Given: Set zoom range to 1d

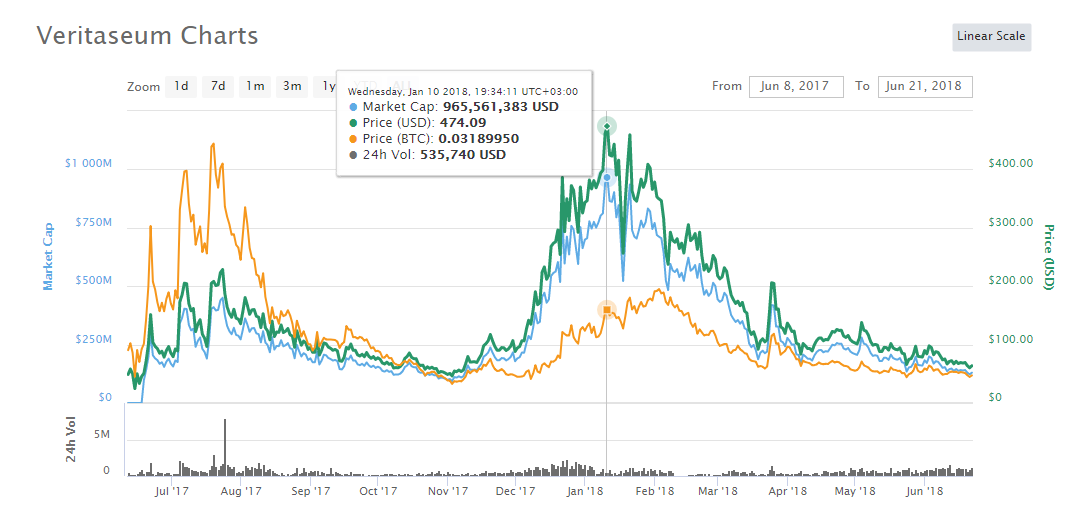Looking at the screenshot, I should [181, 86].
